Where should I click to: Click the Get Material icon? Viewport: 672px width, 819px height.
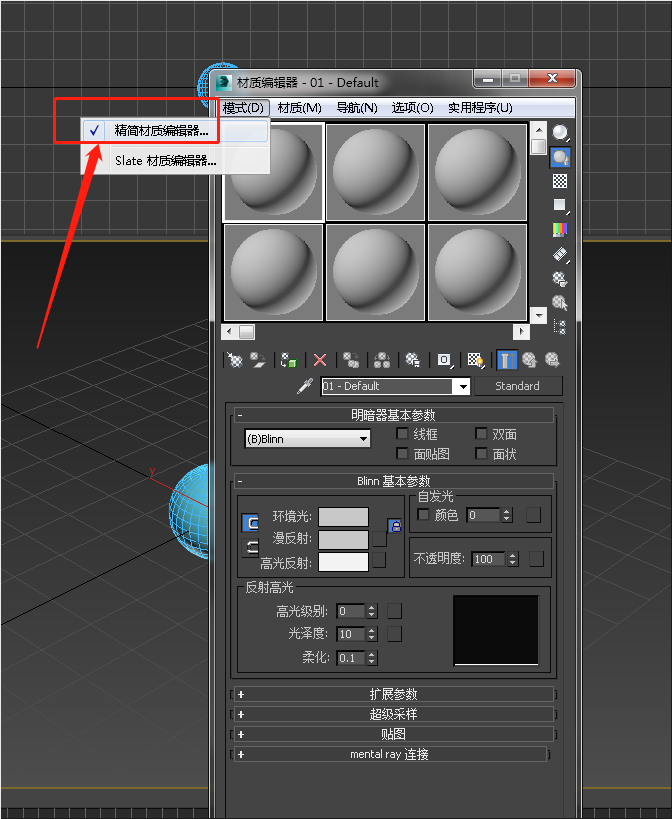click(235, 360)
